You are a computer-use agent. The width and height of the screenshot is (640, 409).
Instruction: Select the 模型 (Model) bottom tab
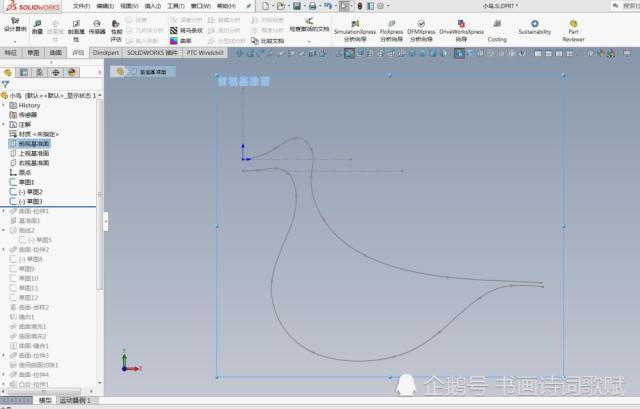45,400
